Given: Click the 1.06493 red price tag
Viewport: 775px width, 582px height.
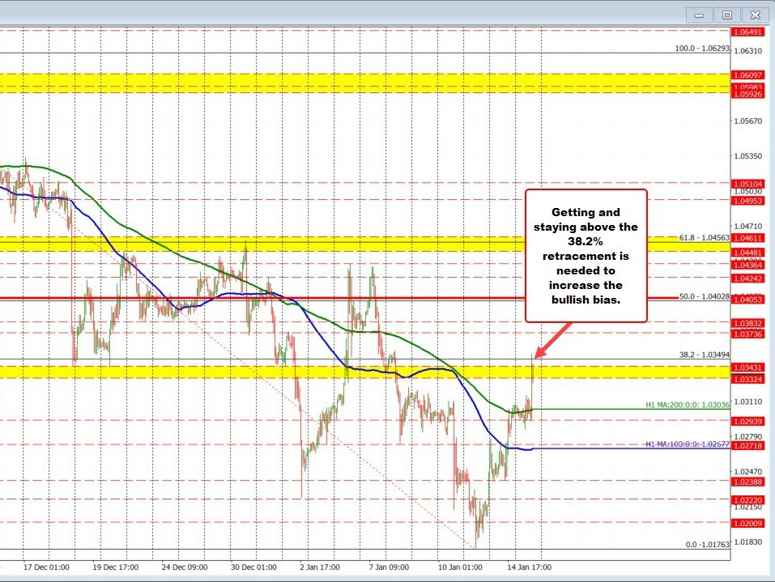Looking at the screenshot, I should [x=748, y=32].
